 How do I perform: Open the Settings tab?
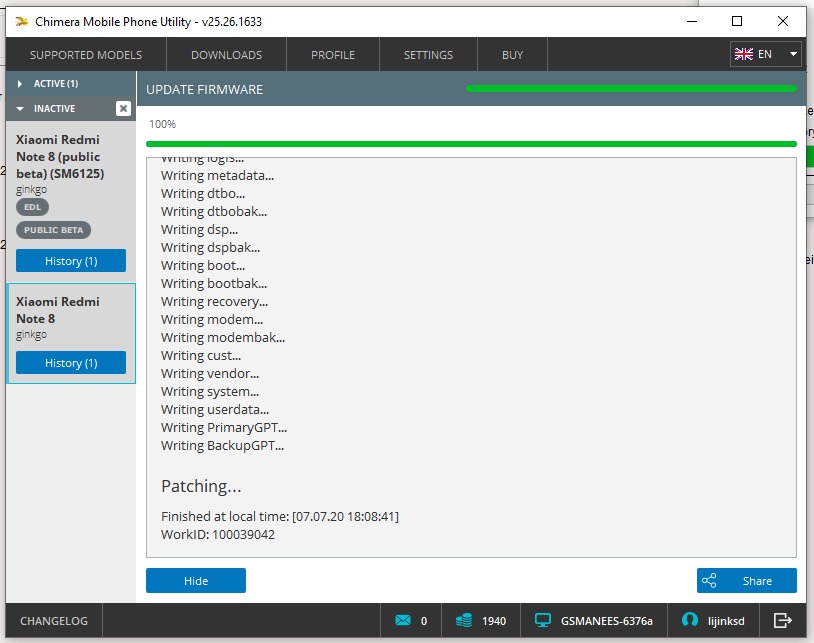tap(428, 55)
